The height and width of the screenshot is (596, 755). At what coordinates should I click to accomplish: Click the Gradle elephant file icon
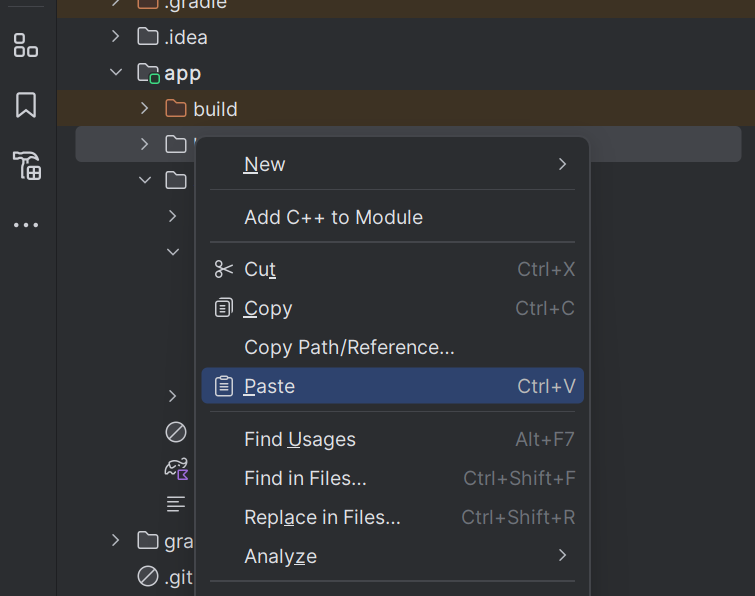[x=176, y=468]
